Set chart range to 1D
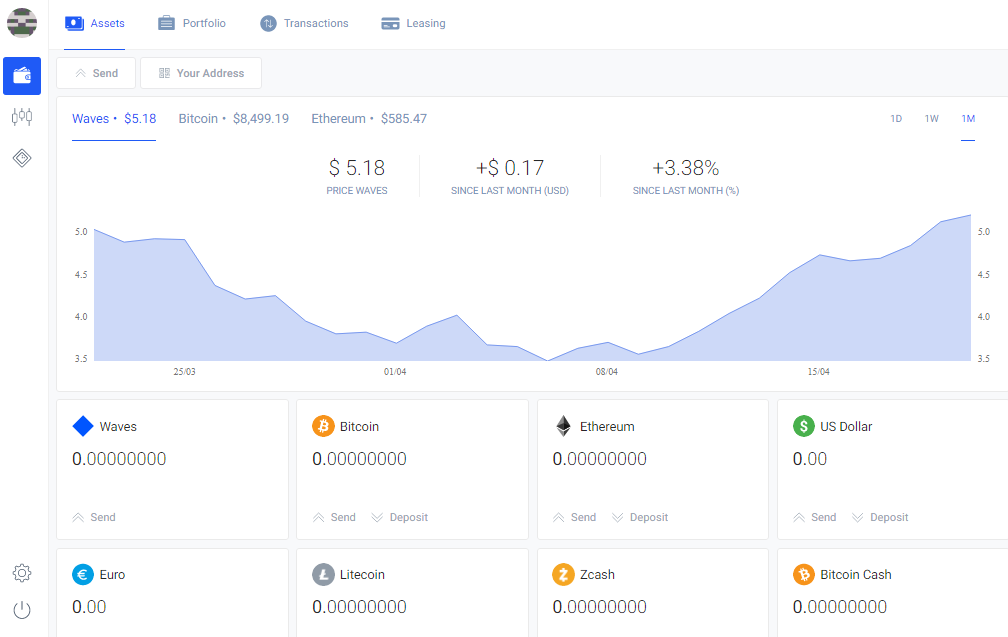The width and height of the screenshot is (1008, 637). [896, 119]
